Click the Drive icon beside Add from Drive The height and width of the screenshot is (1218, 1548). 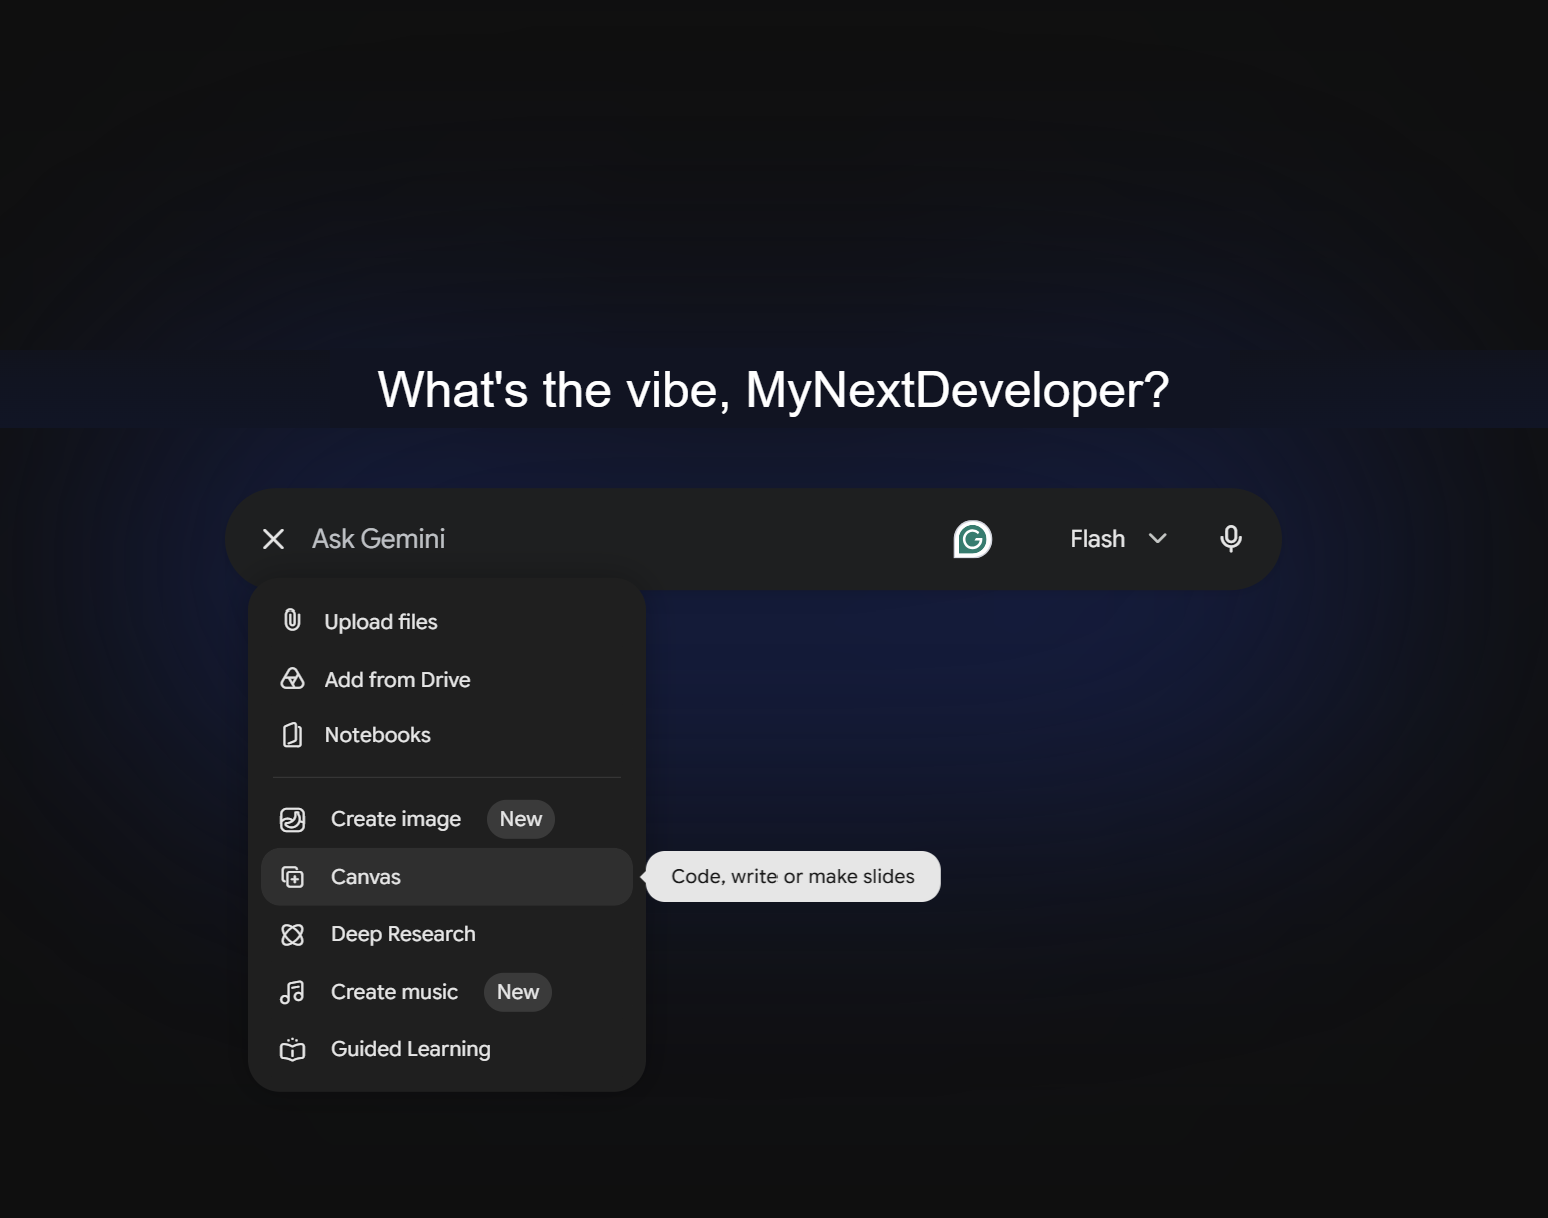pyautogui.click(x=292, y=679)
